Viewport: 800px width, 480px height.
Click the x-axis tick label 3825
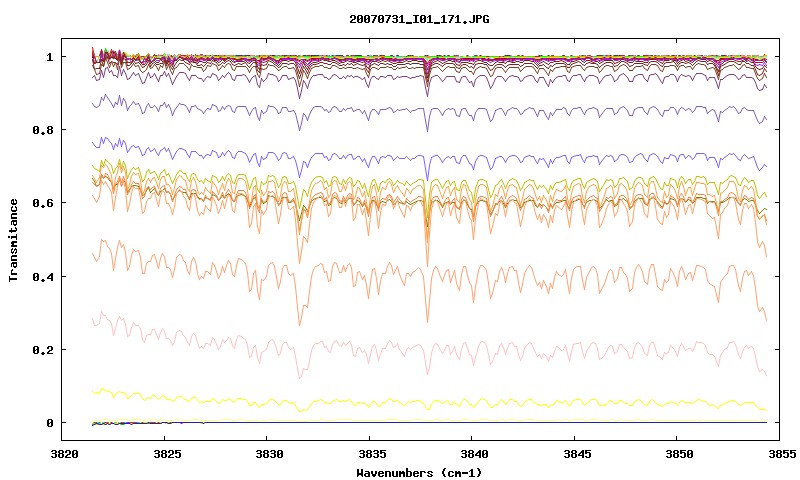point(167,454)
